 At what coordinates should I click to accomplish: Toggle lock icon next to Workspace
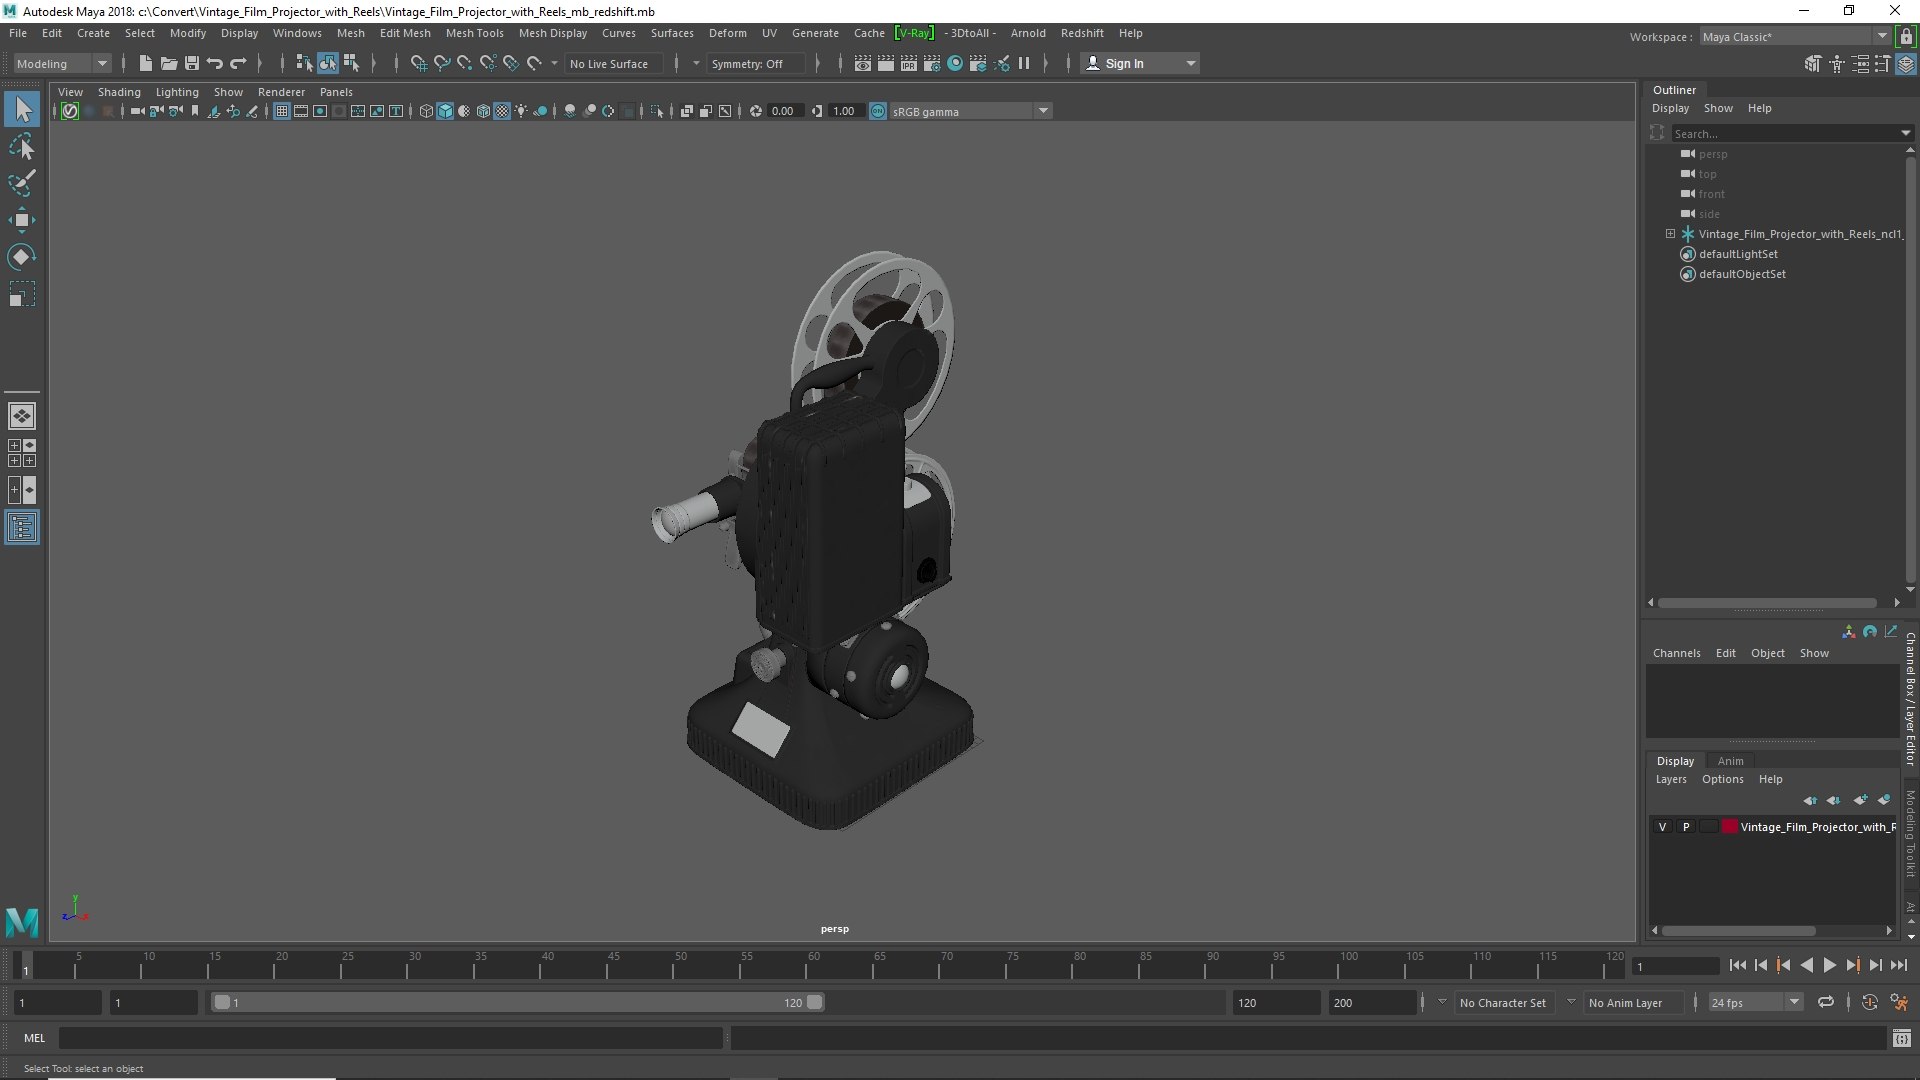coord(1907,36)
